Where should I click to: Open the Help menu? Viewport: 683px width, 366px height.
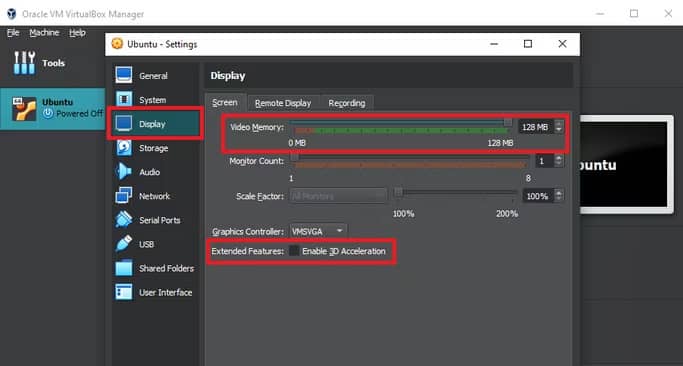point(77,33)
